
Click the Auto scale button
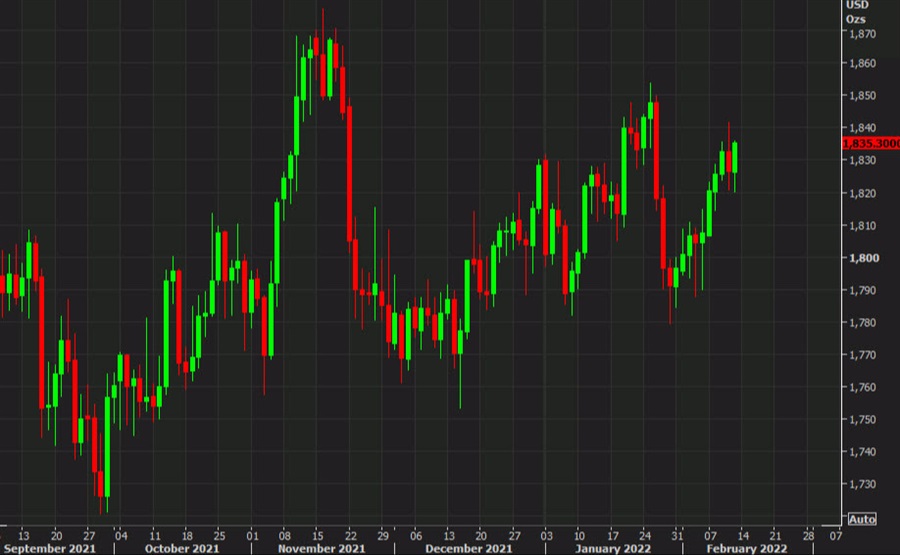(862, 519)
